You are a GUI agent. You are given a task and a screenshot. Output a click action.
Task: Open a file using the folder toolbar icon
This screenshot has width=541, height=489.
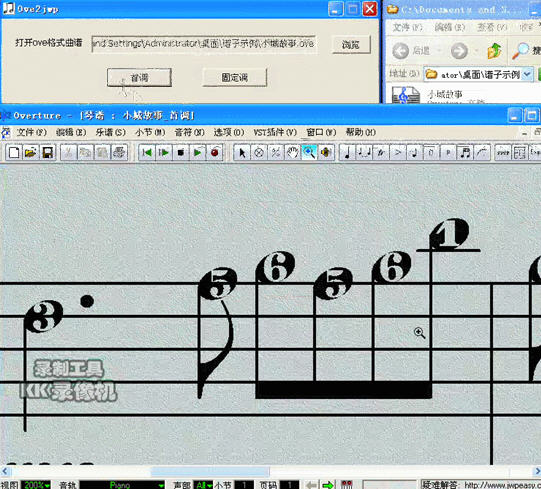click(31, 153)
